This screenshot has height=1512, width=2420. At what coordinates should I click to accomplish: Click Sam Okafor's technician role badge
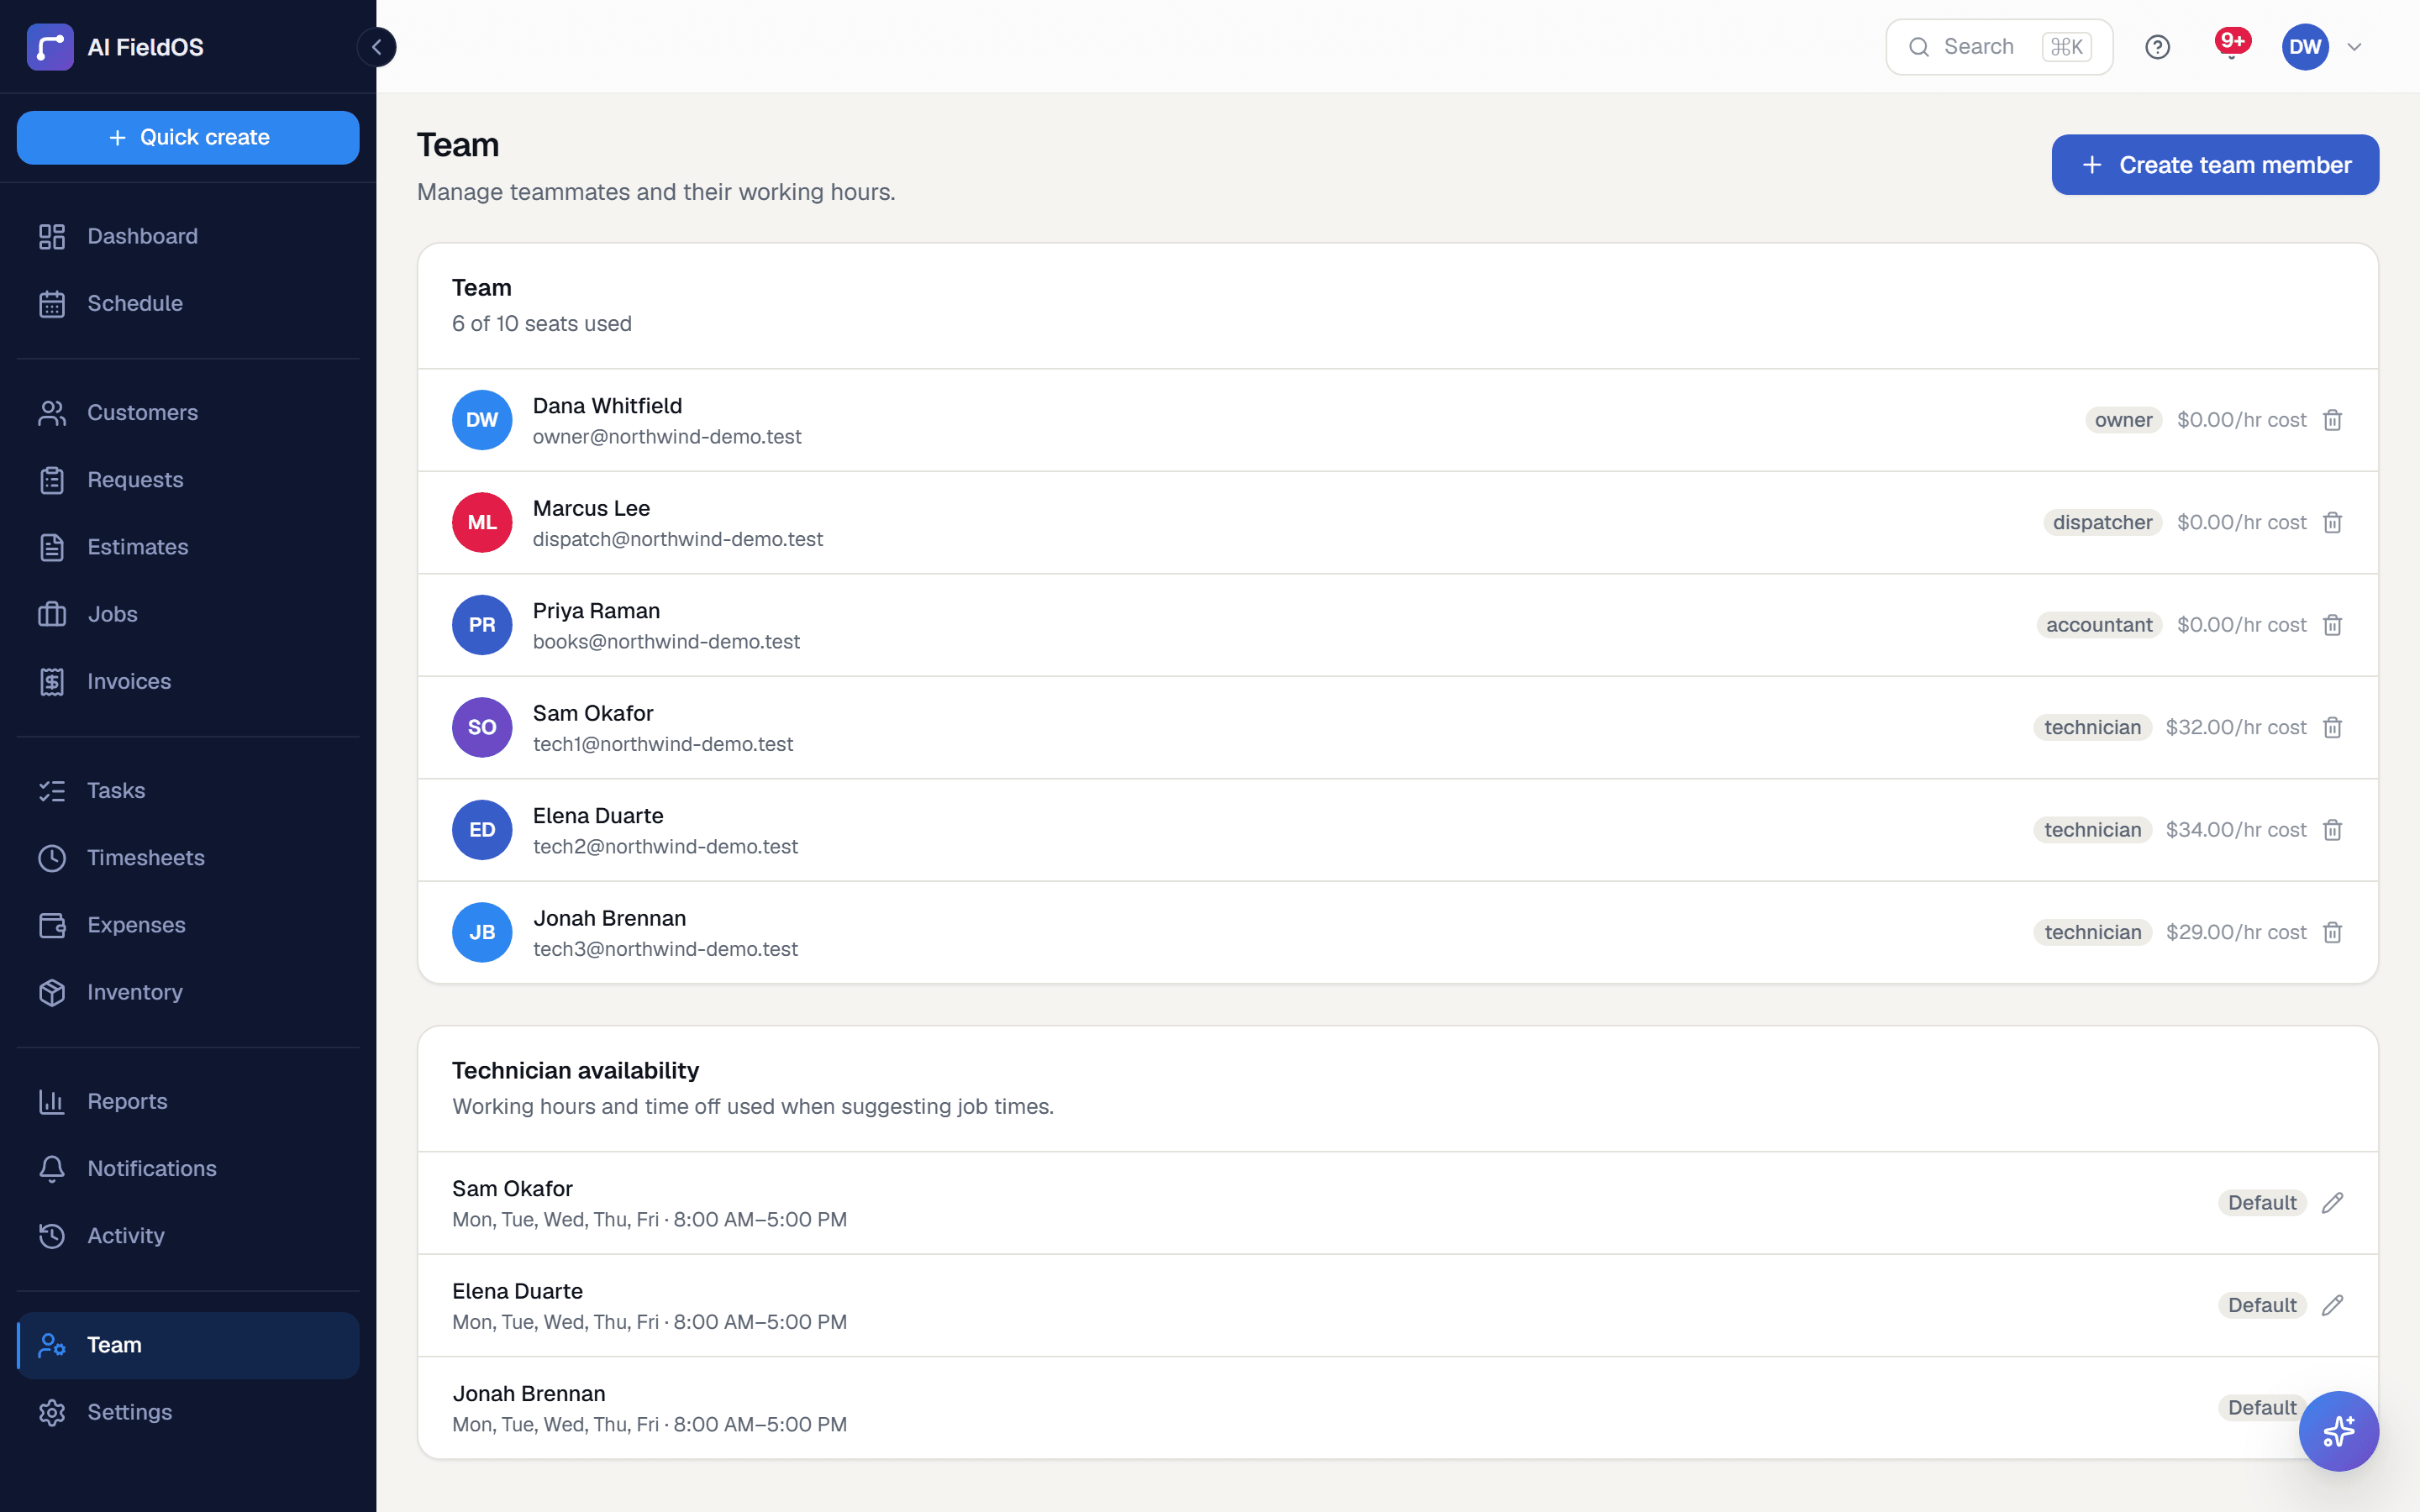pos(2092,727)
